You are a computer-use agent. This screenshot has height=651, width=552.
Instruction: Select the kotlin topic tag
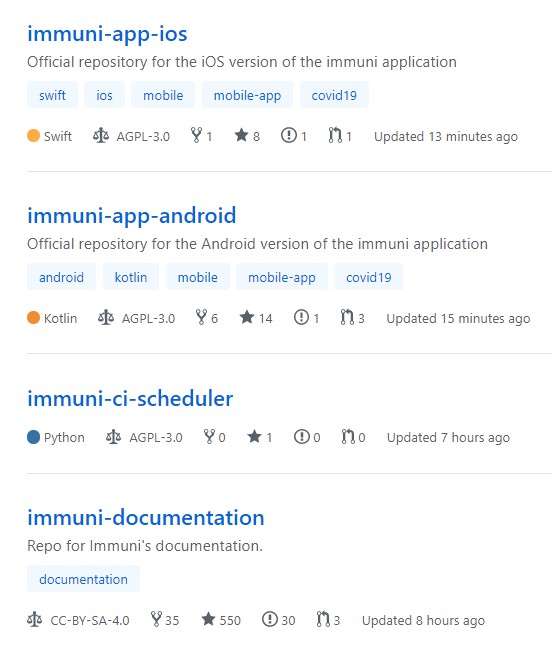coord(131,277)
